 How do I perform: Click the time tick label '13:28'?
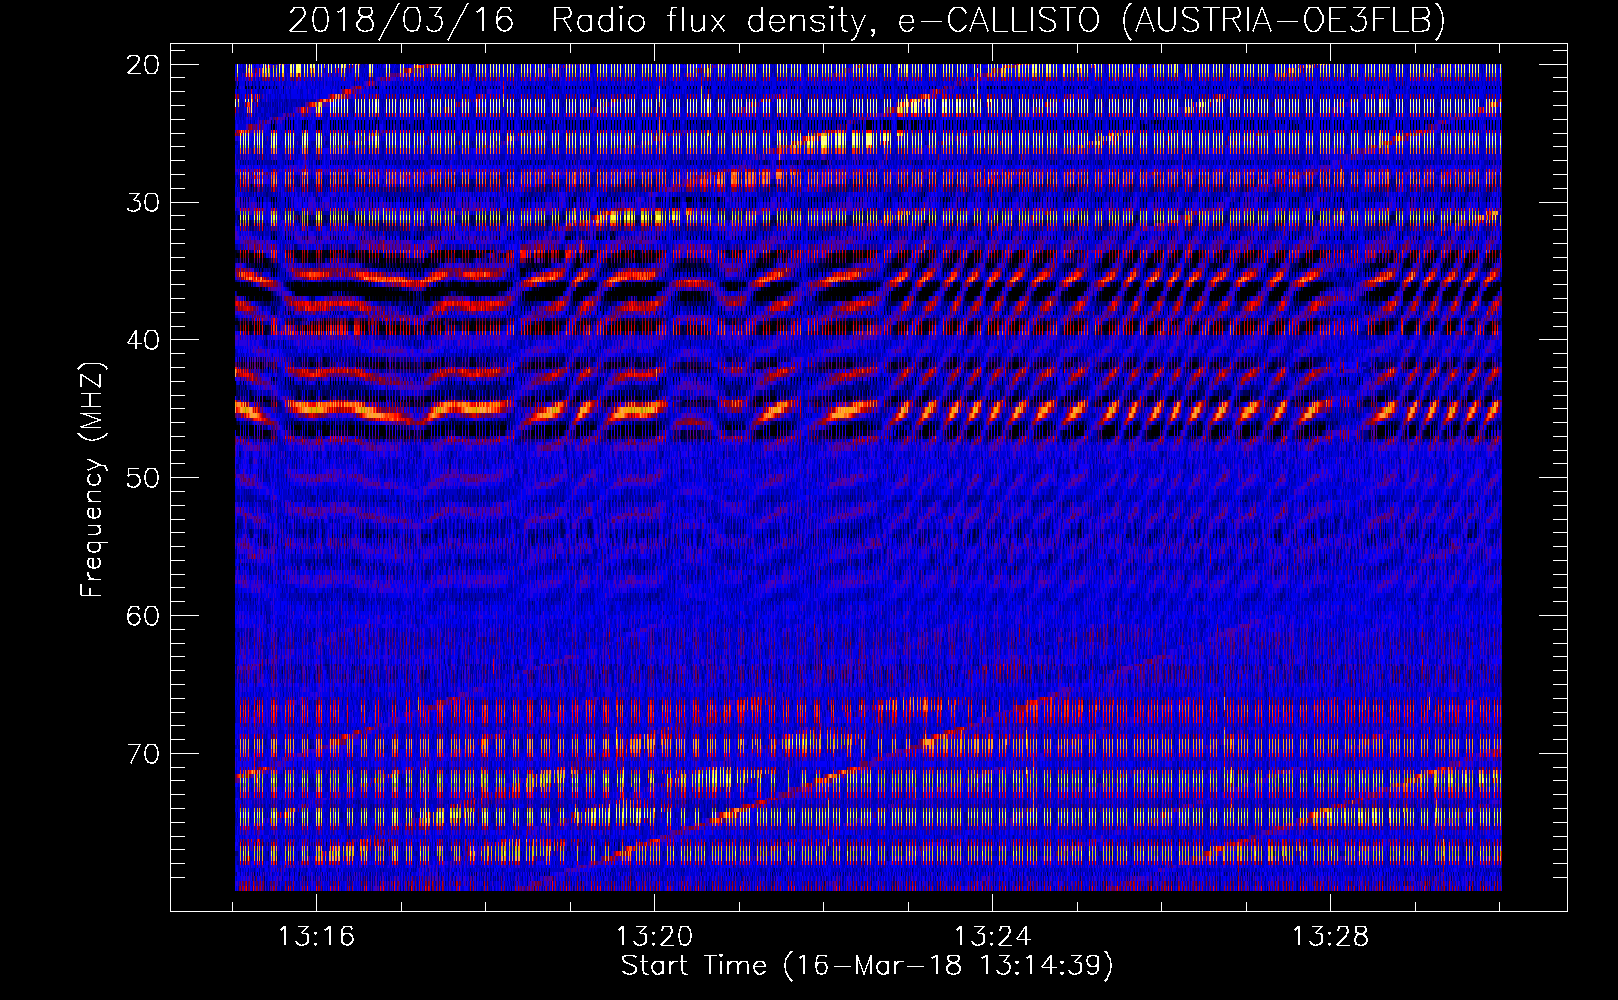click(x=1331, y=937)
